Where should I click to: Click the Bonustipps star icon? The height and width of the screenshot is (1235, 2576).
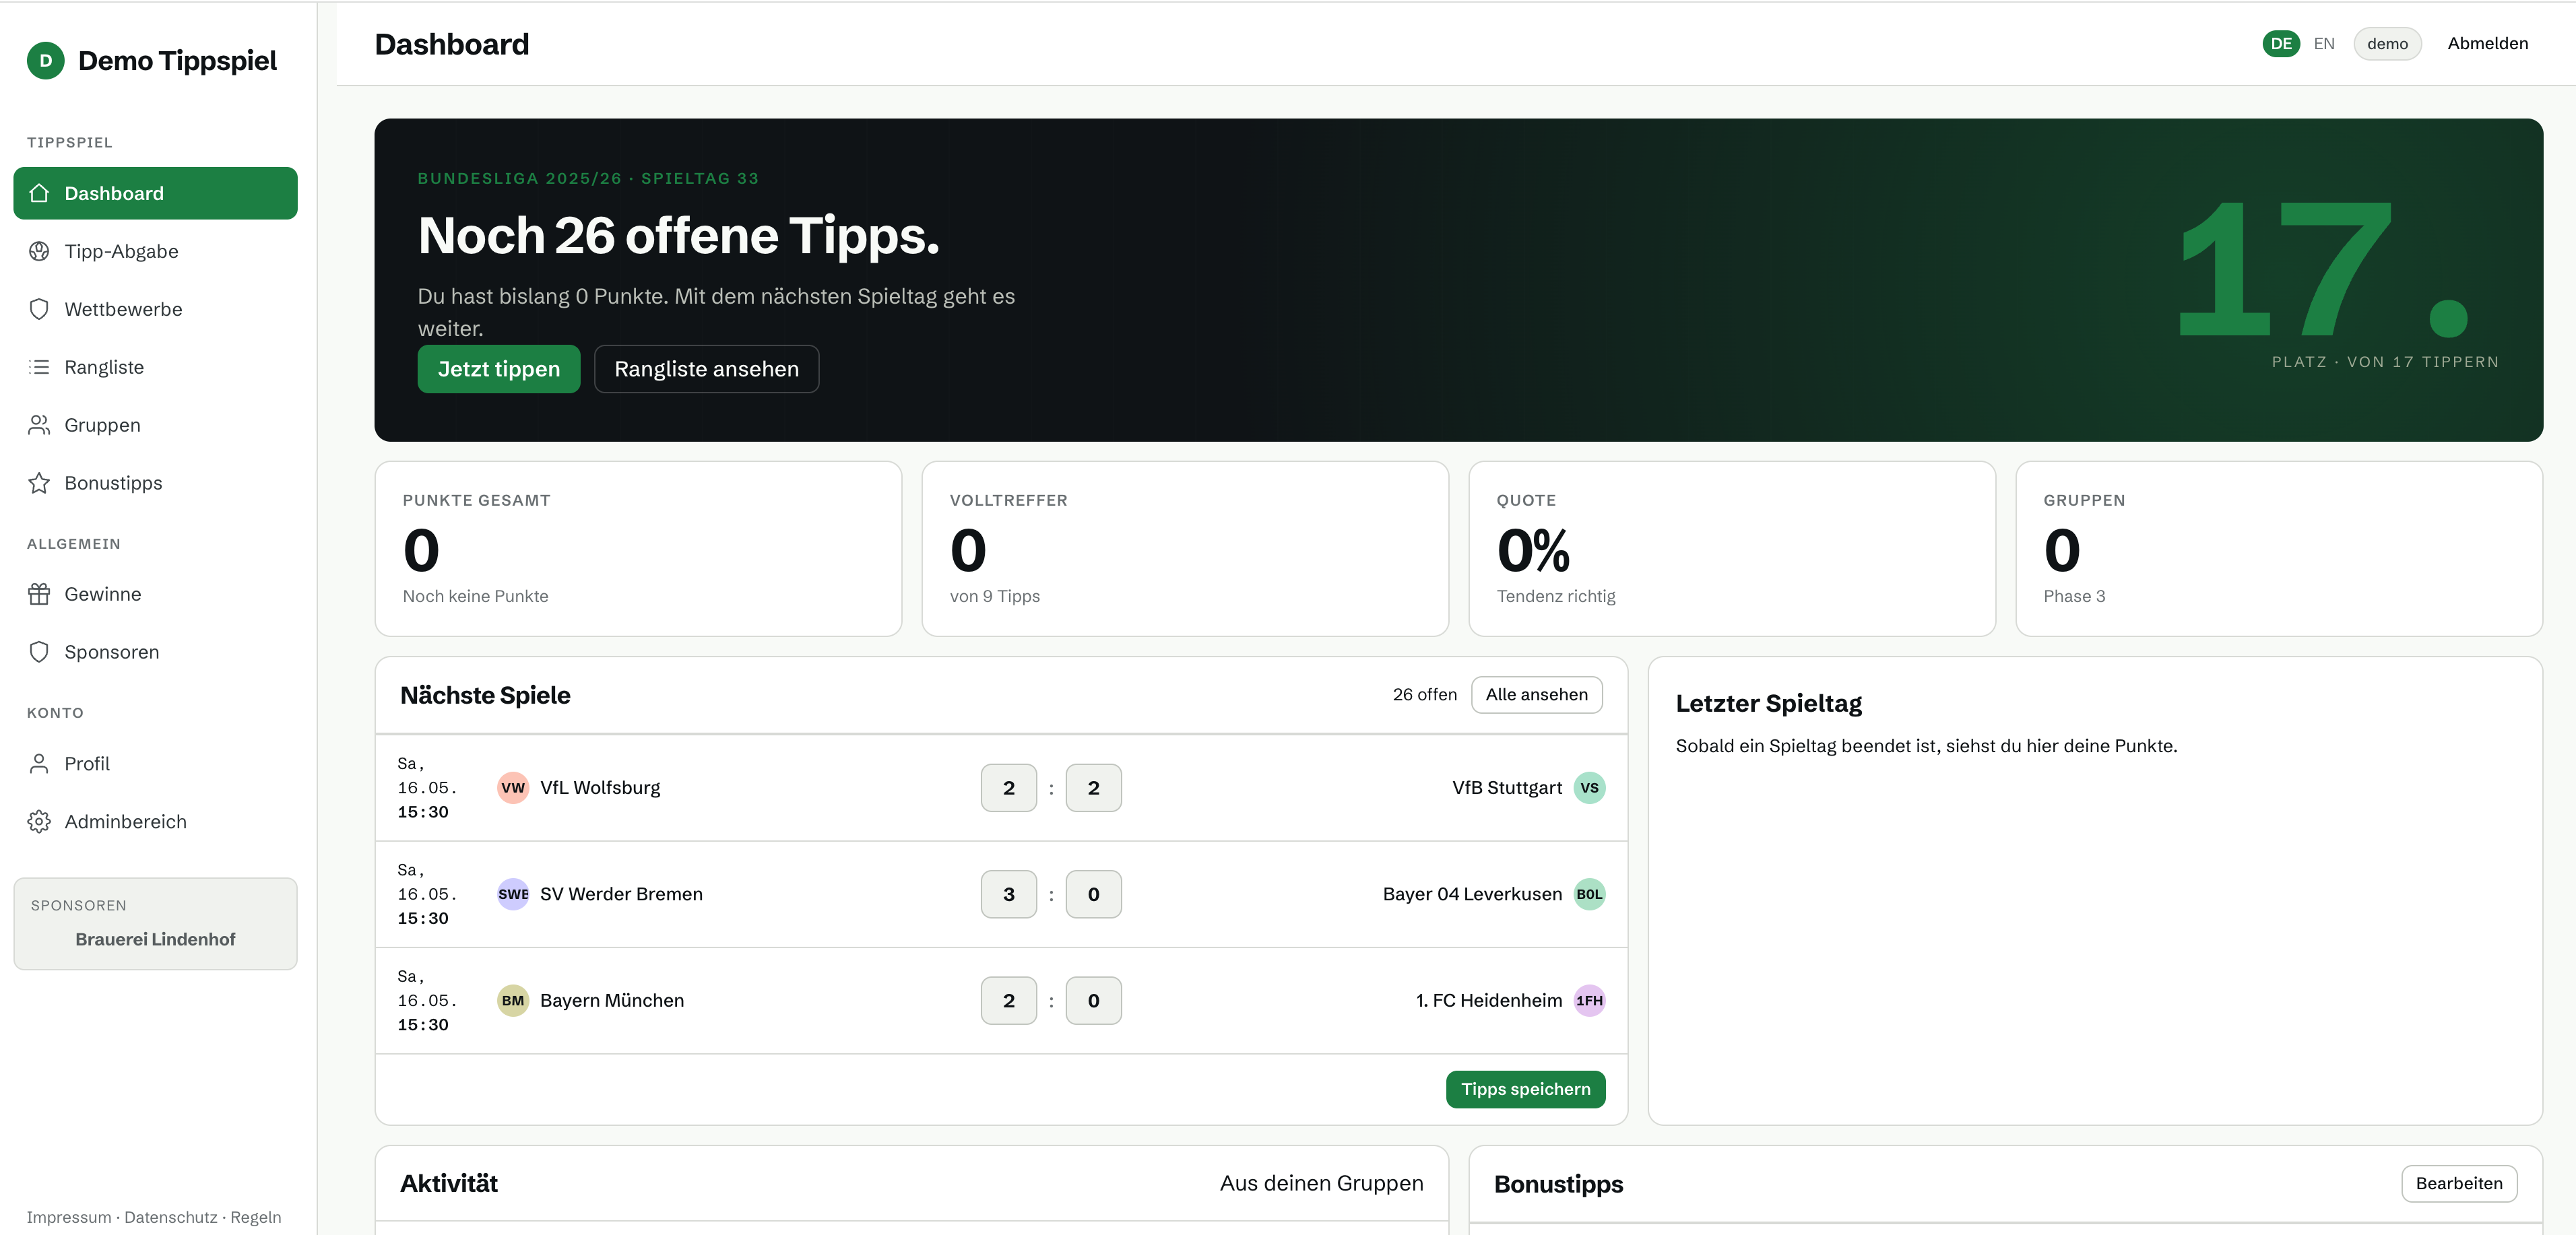[x=39, y=483]
